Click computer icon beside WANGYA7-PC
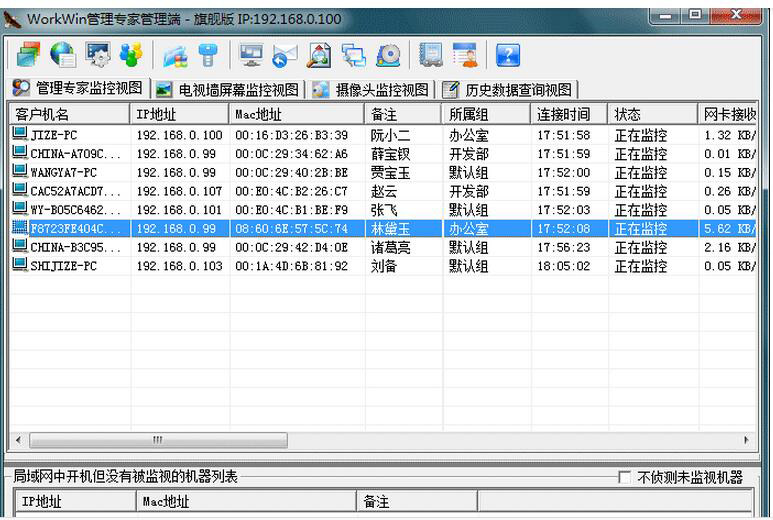Viewport: 773px width, 520px height. coord(20,171)
